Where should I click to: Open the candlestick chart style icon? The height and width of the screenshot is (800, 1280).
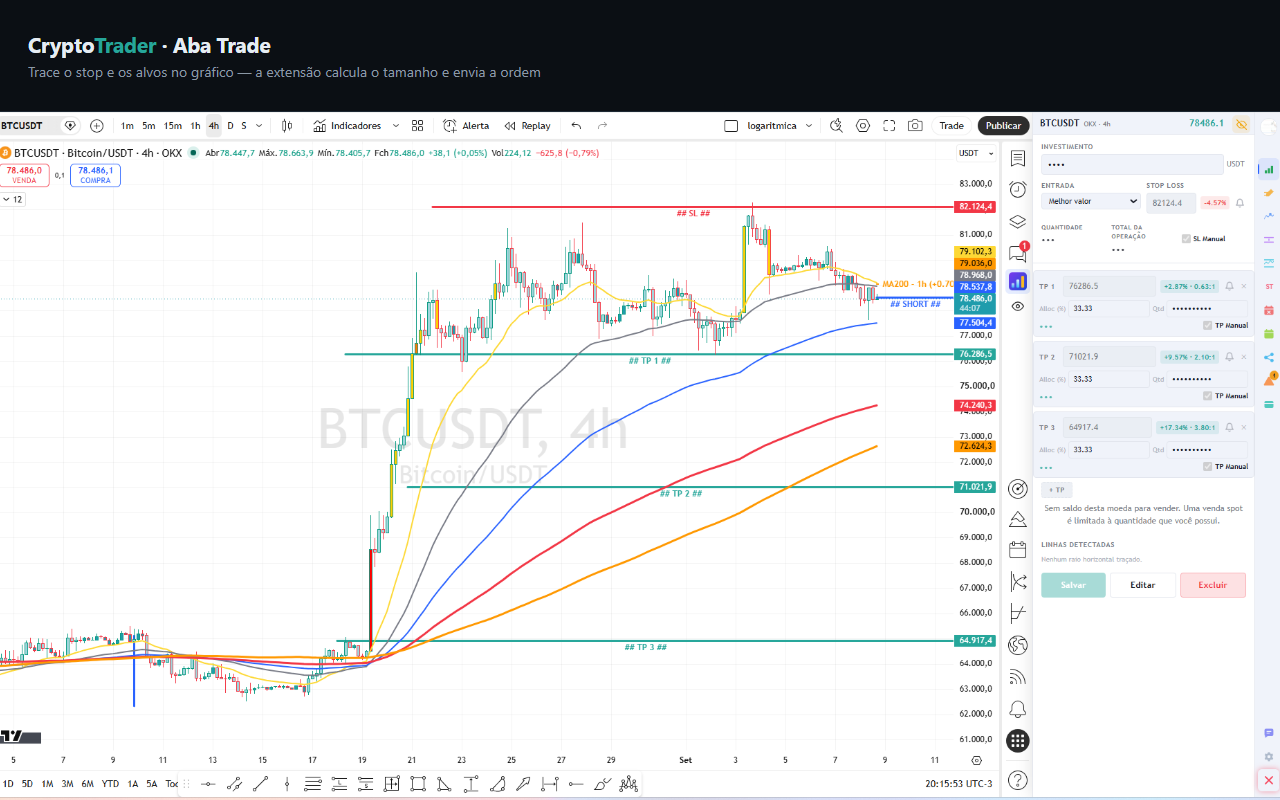click(287, 126)
